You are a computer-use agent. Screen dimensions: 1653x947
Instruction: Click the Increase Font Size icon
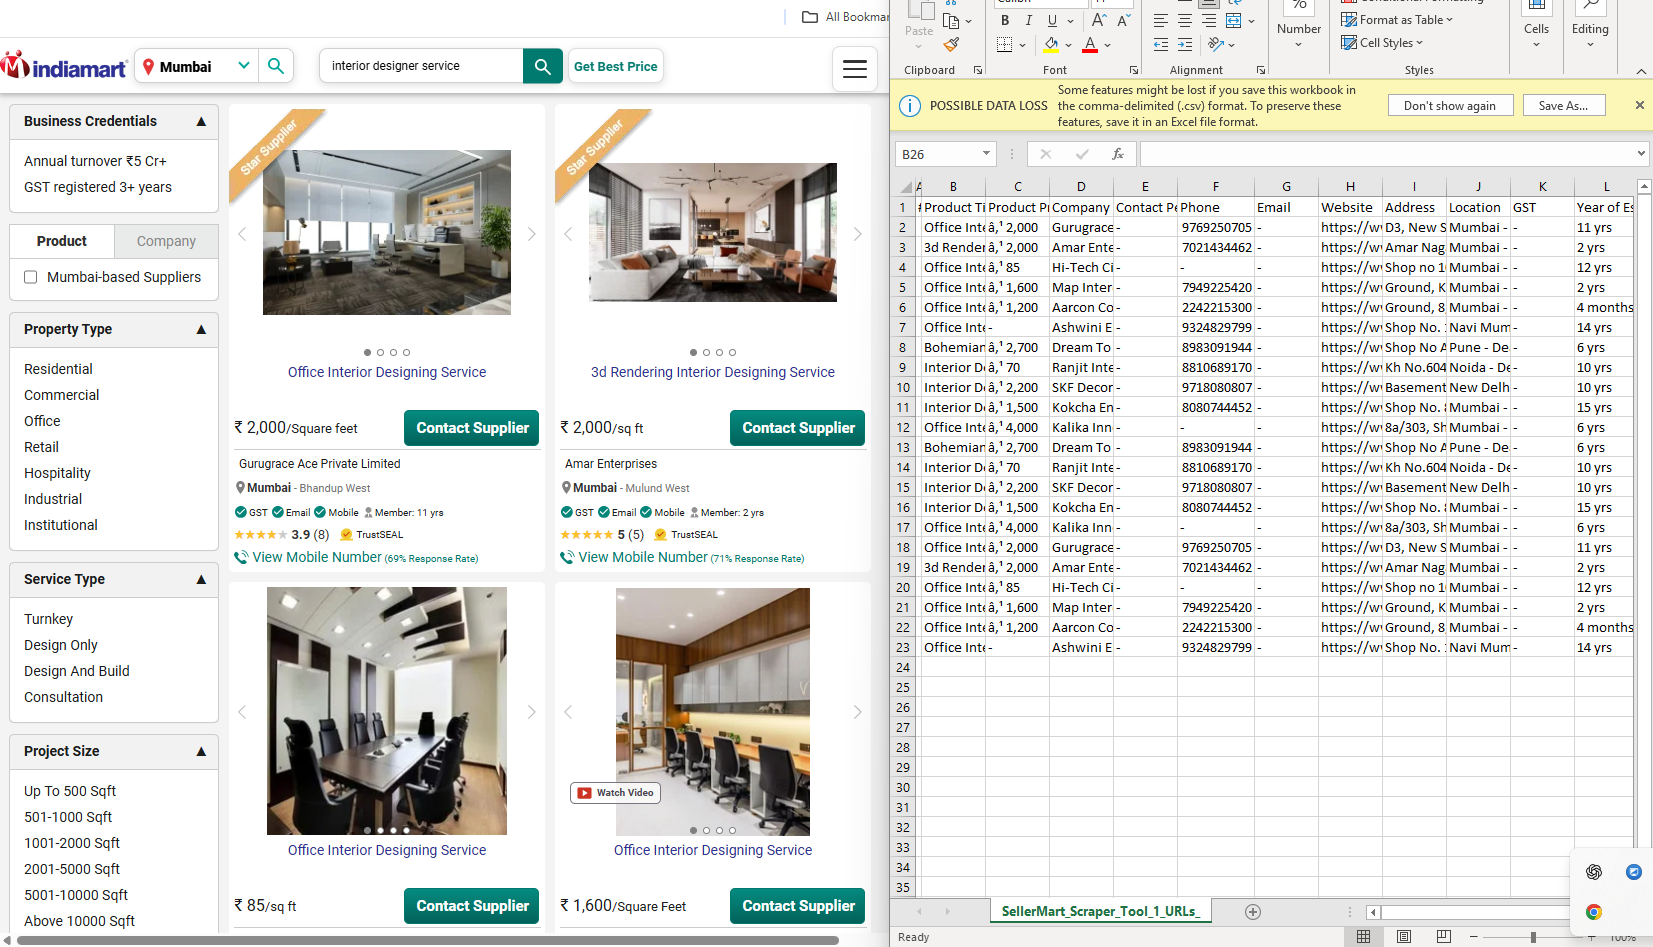[x=1099, y=21]
